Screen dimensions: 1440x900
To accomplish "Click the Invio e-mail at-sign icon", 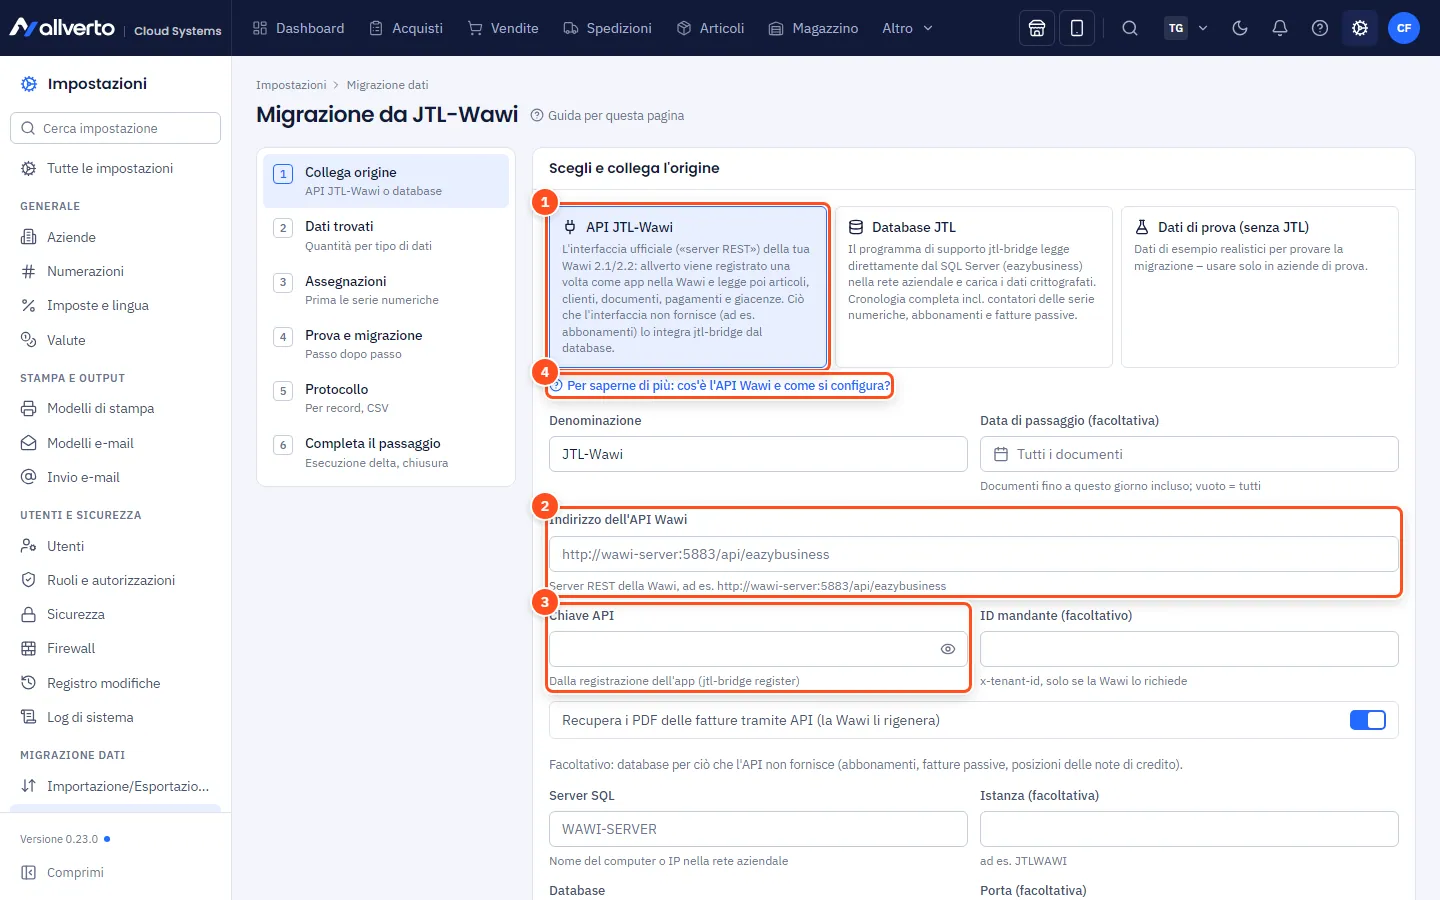I will click(29, 477).
